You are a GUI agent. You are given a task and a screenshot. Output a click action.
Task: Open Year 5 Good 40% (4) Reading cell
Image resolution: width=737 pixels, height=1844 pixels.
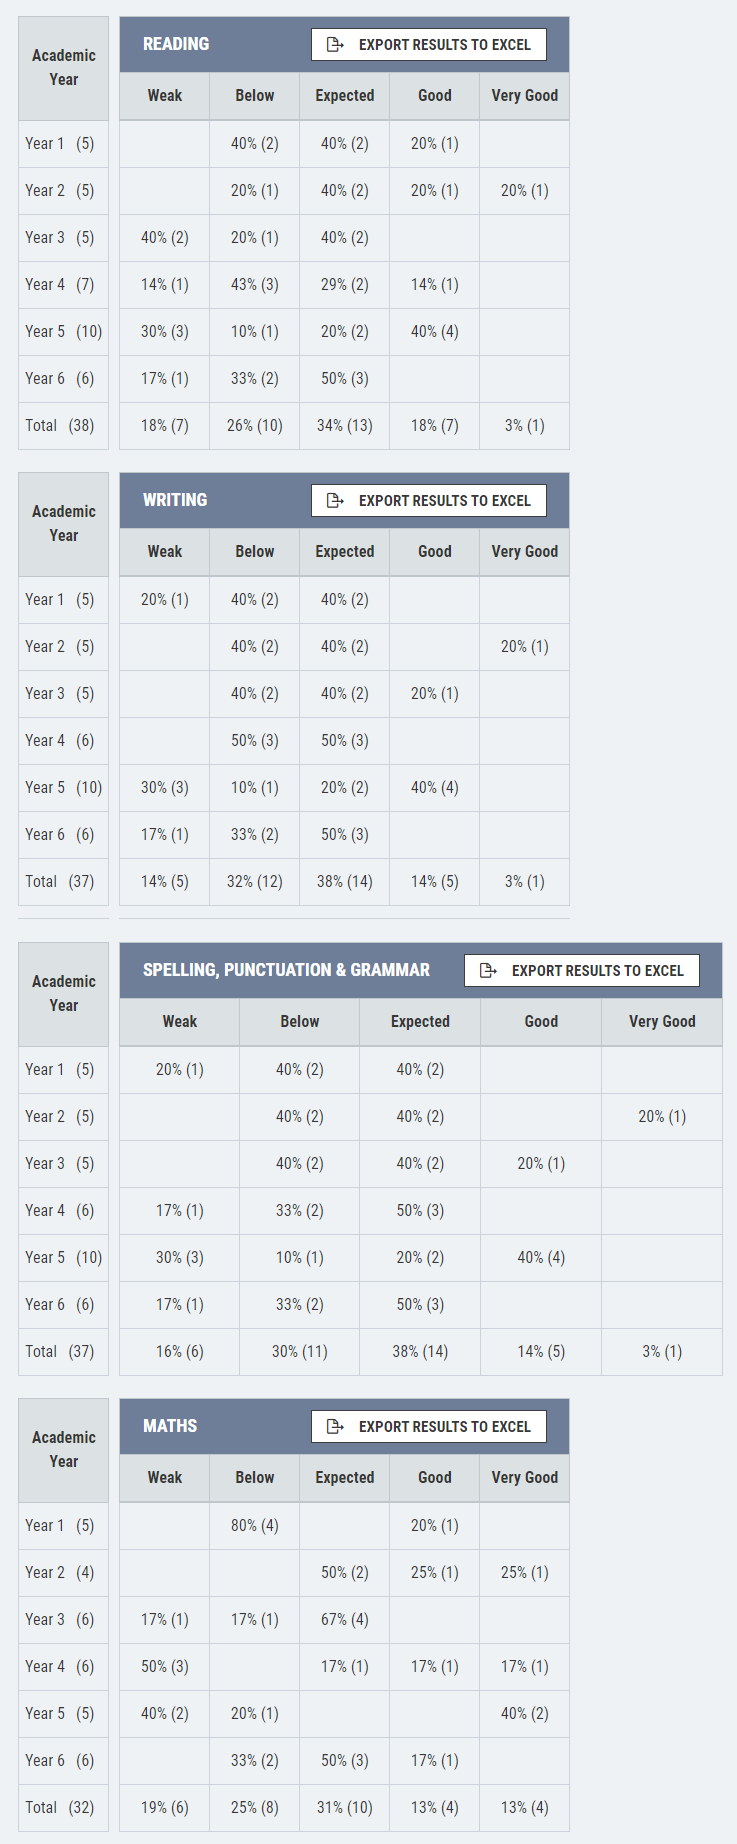435,332
